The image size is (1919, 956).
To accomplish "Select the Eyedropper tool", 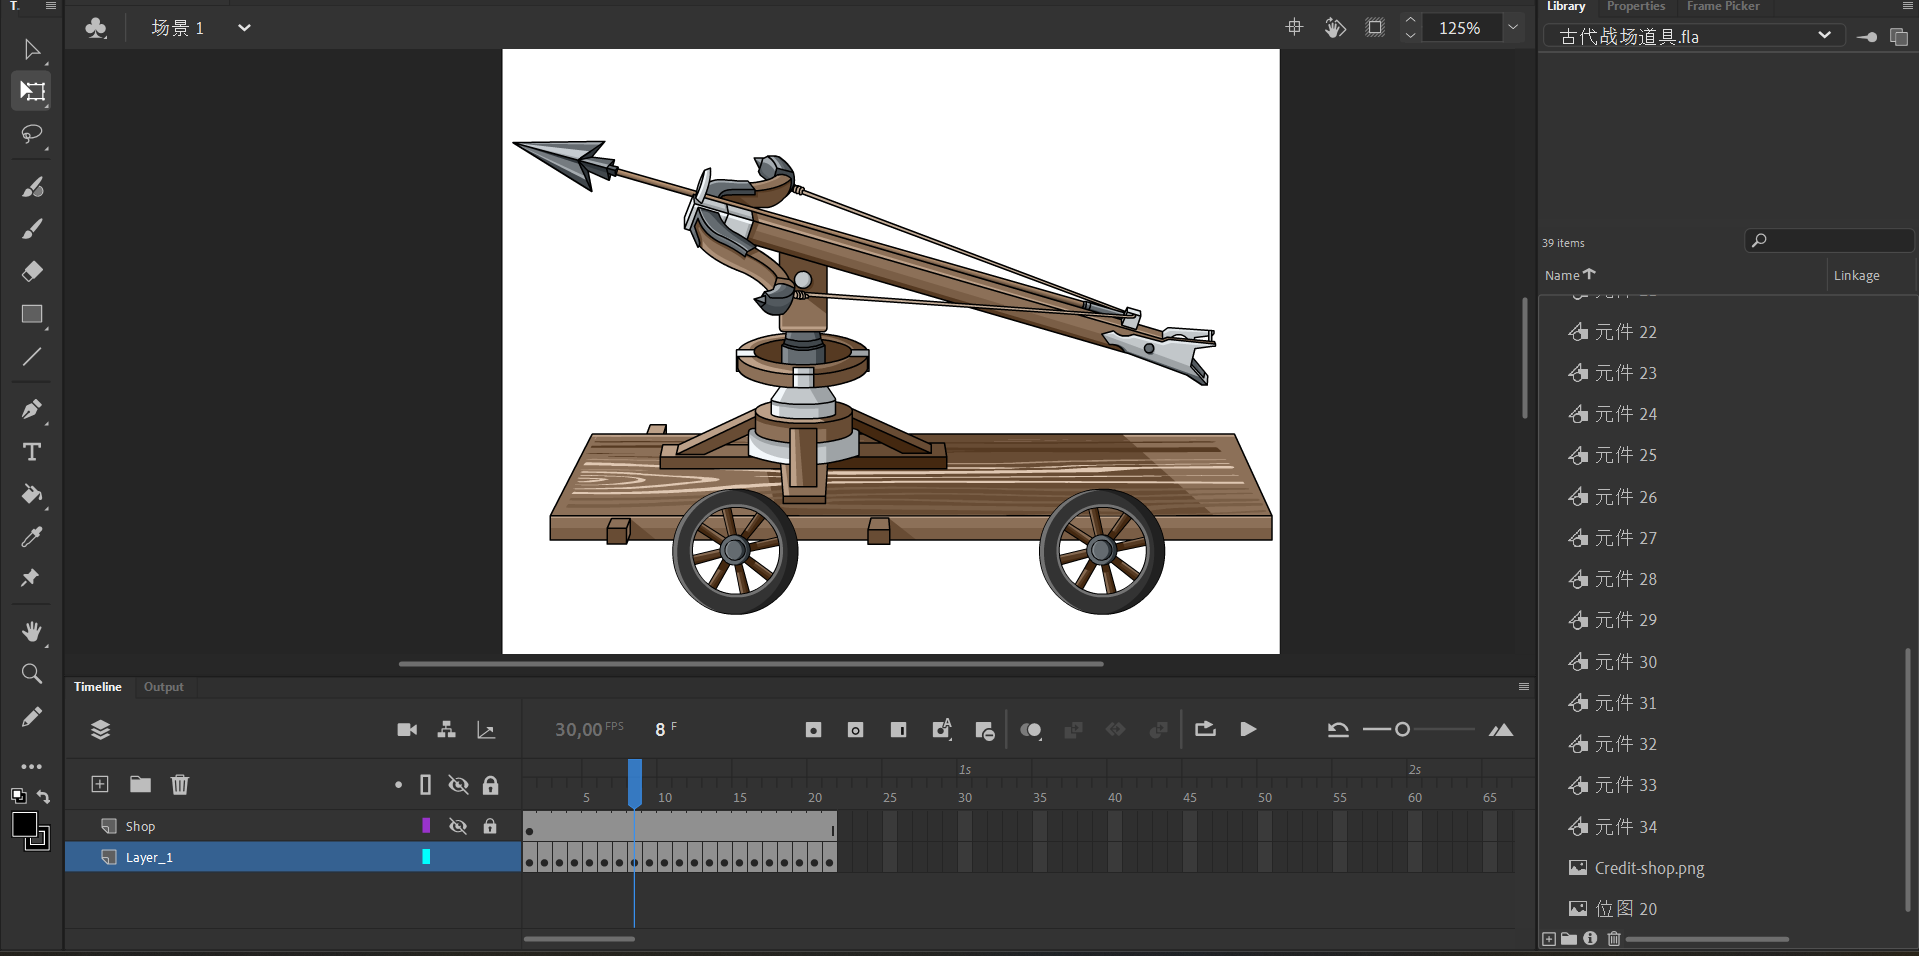I will coord(32,537).
